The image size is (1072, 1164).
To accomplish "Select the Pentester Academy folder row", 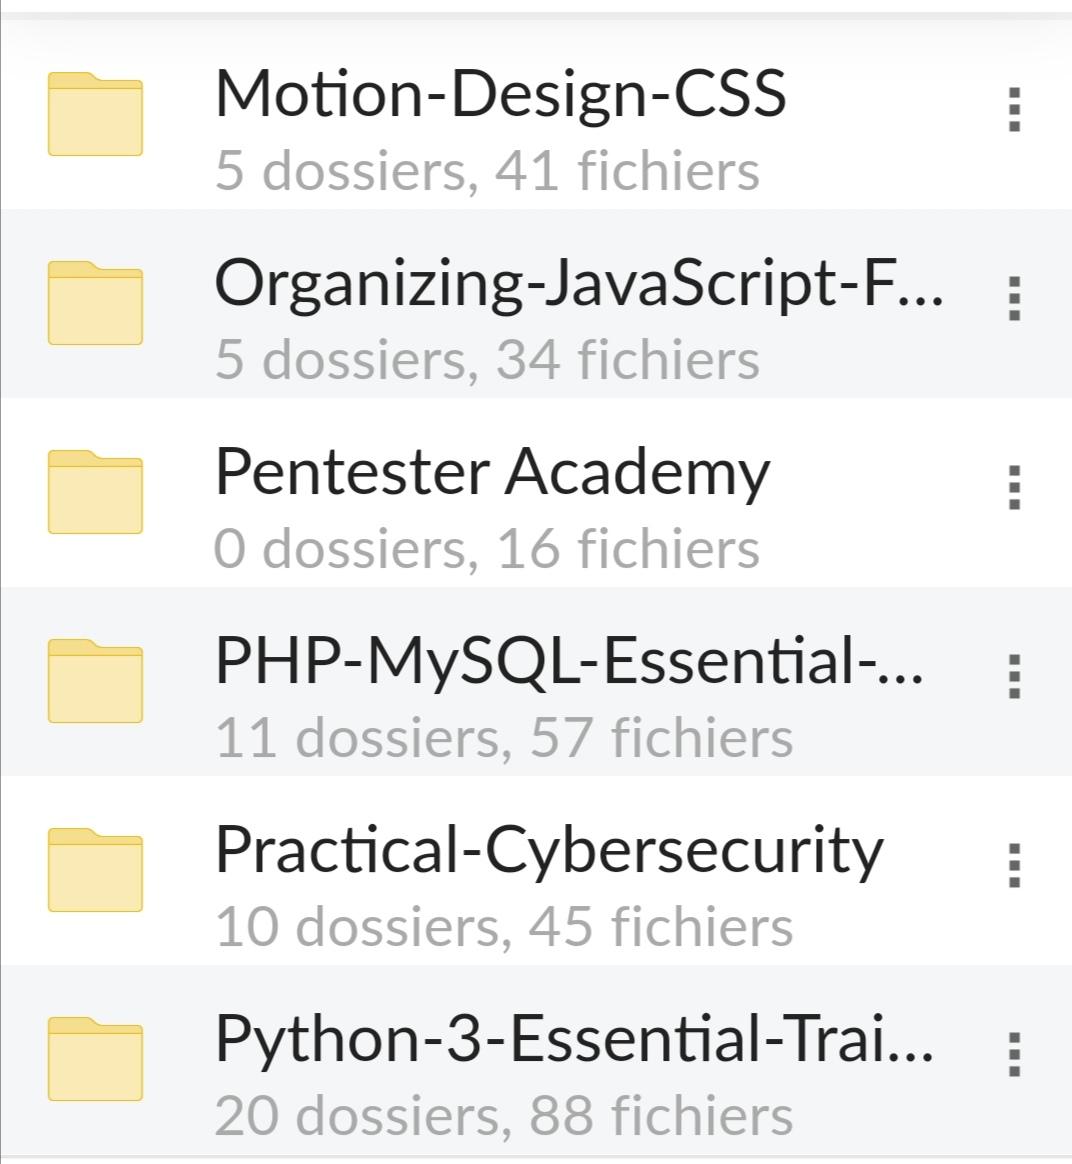I will [492, 471].
